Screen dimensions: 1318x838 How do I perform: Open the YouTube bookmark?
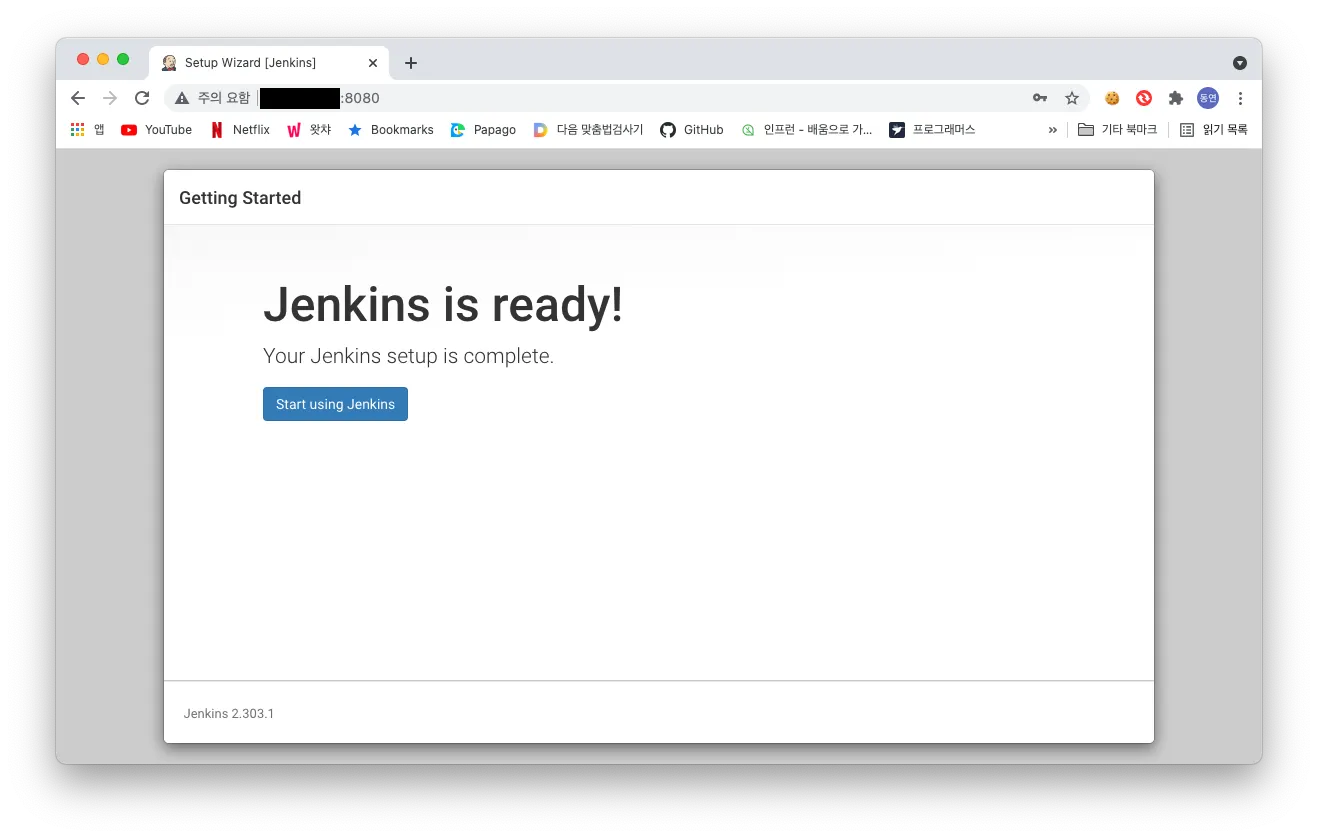pos(157,130)
